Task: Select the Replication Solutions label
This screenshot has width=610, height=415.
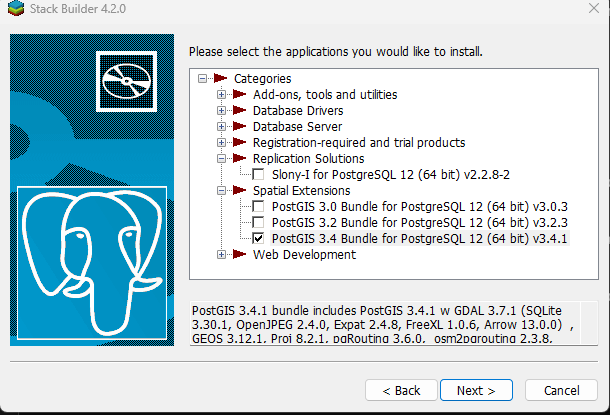Action: [x=309, y=158]
